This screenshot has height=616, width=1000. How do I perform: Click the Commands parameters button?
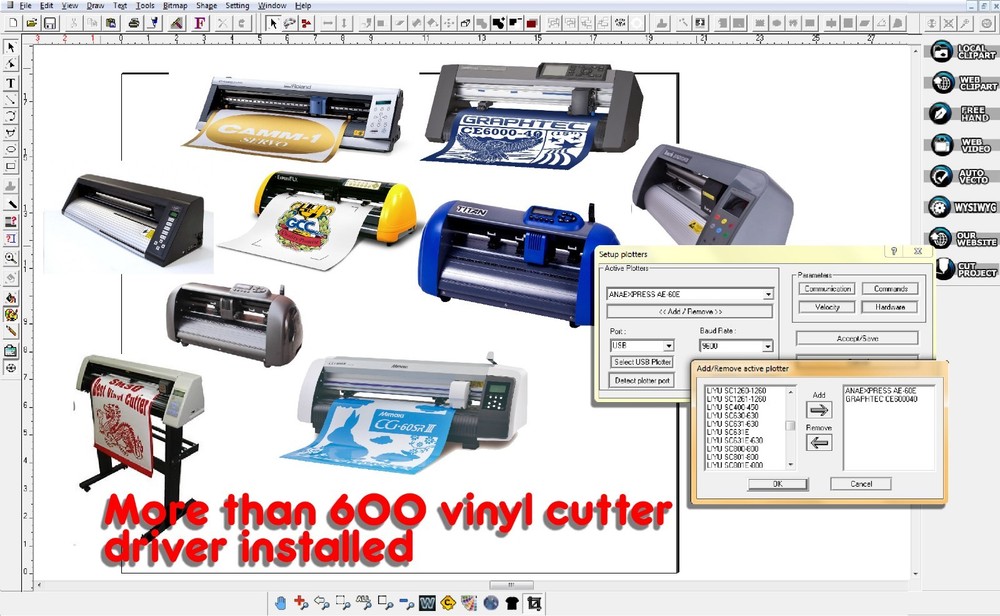point(890,289)
